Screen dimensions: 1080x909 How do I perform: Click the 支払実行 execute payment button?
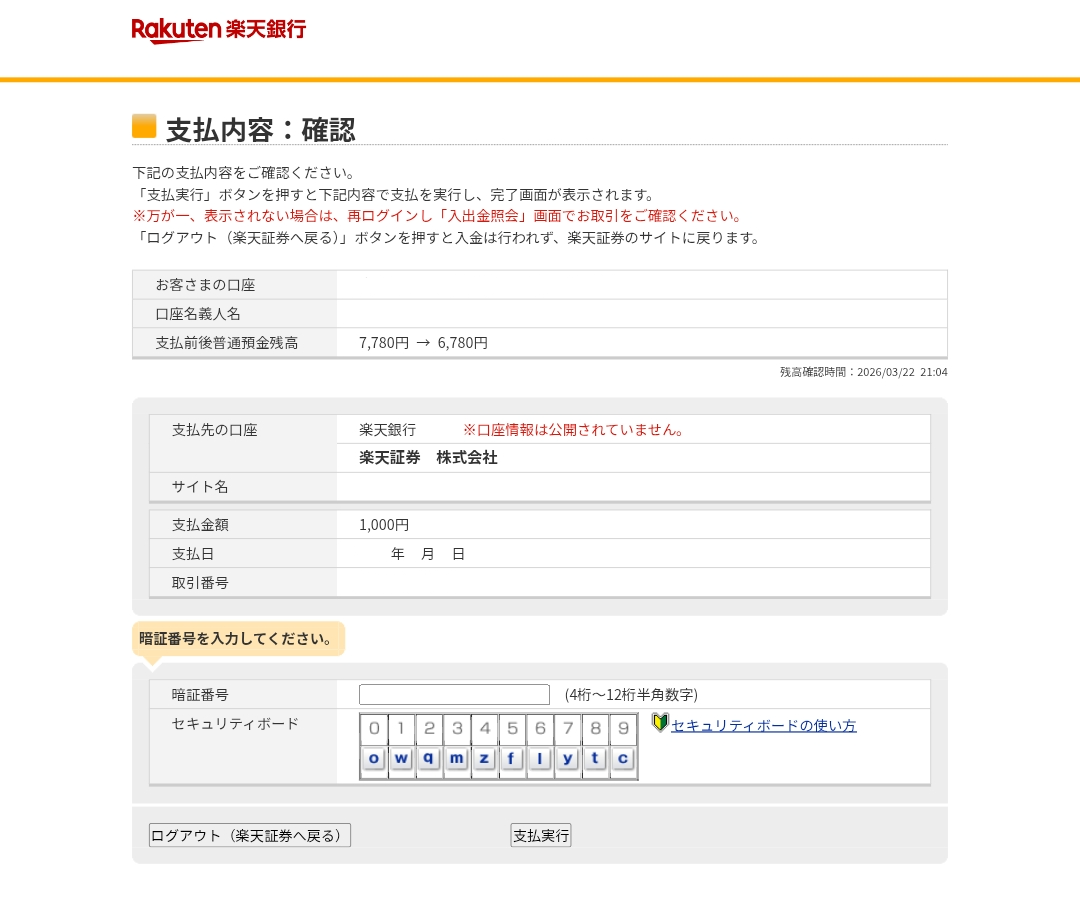tap(541, 835)
